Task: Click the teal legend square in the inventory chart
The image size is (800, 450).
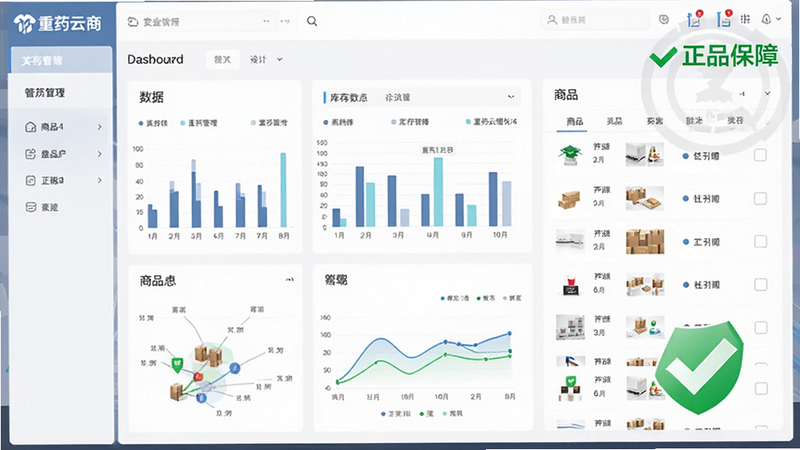Action: [x=468, y=122]
